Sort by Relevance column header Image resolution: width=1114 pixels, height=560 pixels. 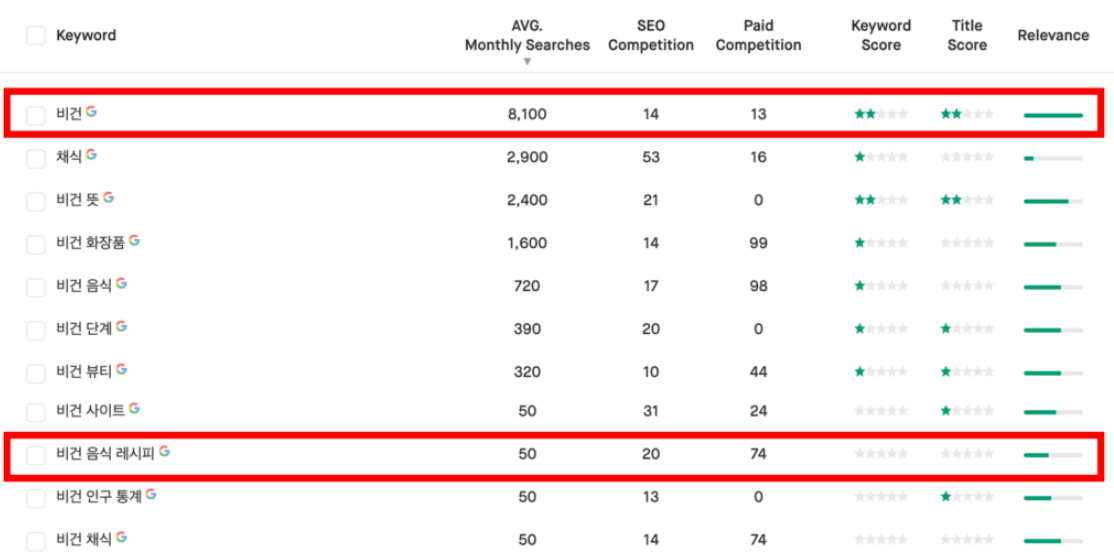coord(1053,36)
